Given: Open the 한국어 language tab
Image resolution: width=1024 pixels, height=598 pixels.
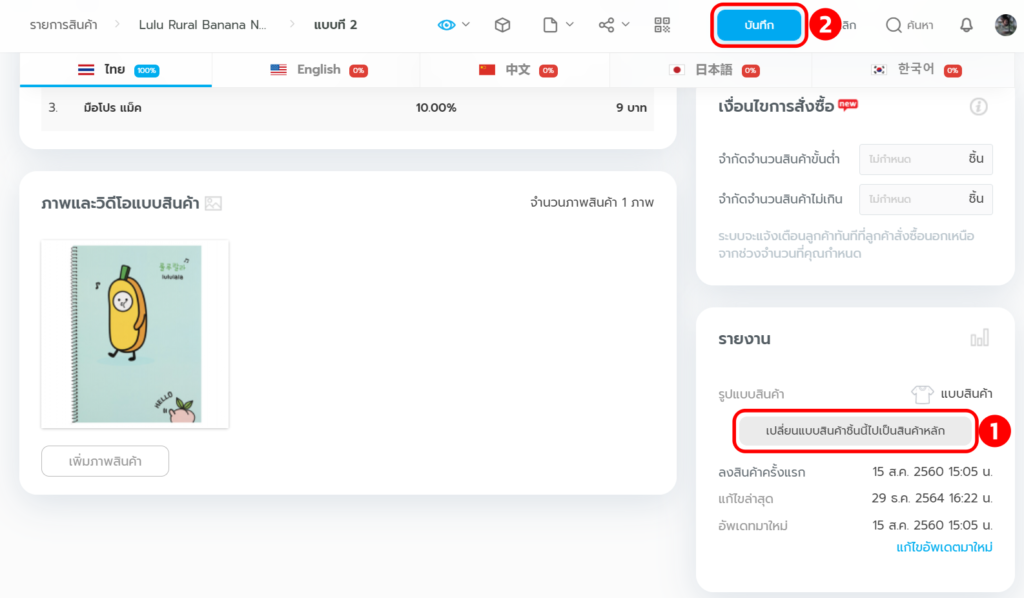Looking at the screenshot, I should [914, 70].
